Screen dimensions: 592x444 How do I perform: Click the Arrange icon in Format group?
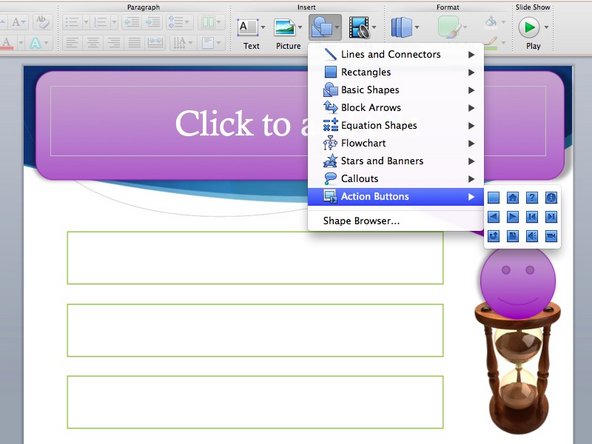(401, 27)
